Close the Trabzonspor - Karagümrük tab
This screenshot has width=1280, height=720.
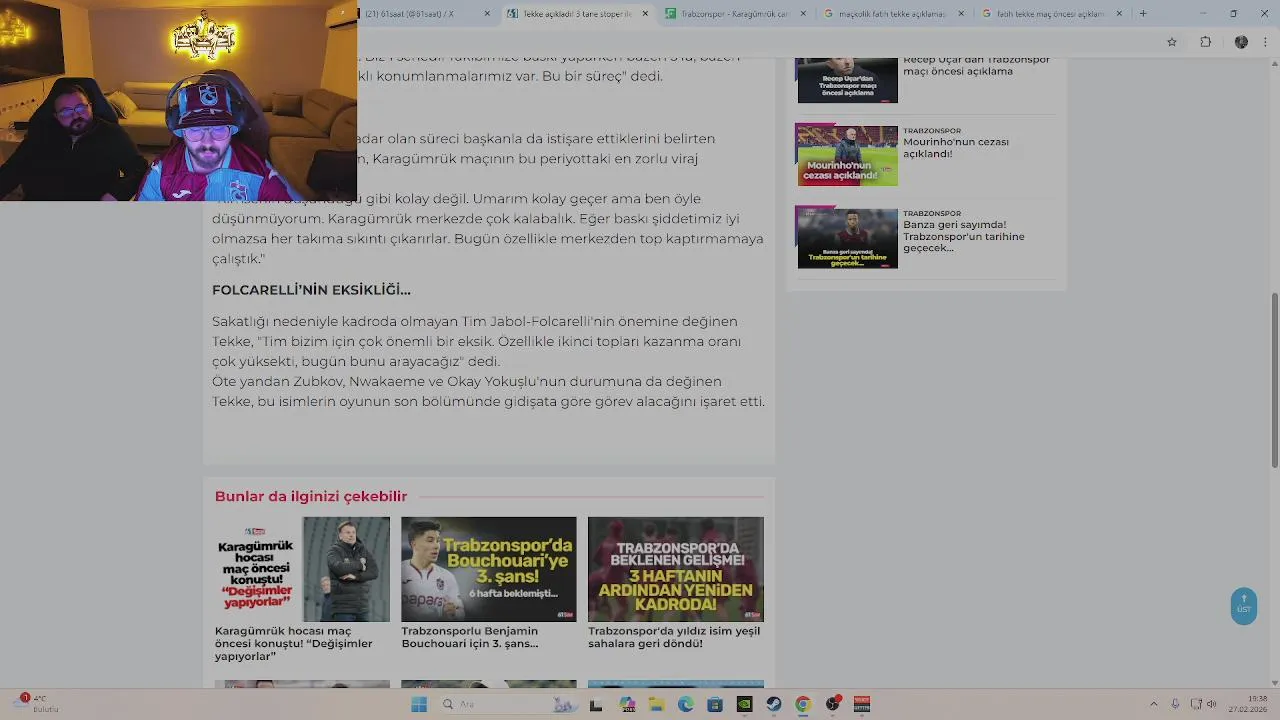coord(803,14)
